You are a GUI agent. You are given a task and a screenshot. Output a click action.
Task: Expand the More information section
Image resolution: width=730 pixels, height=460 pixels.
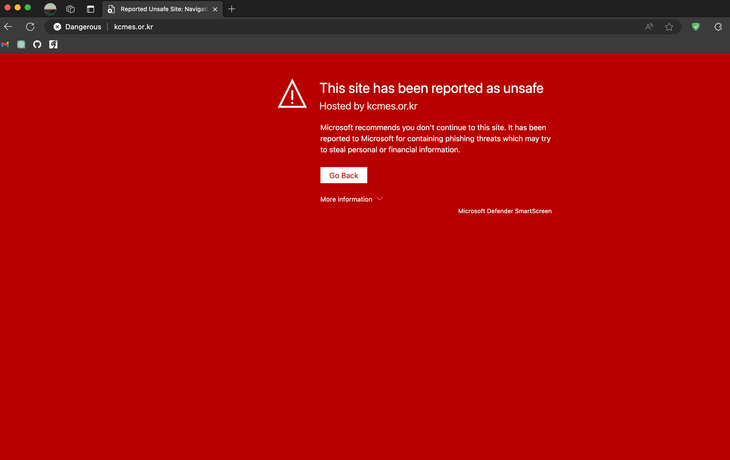[x=351, y=199]
